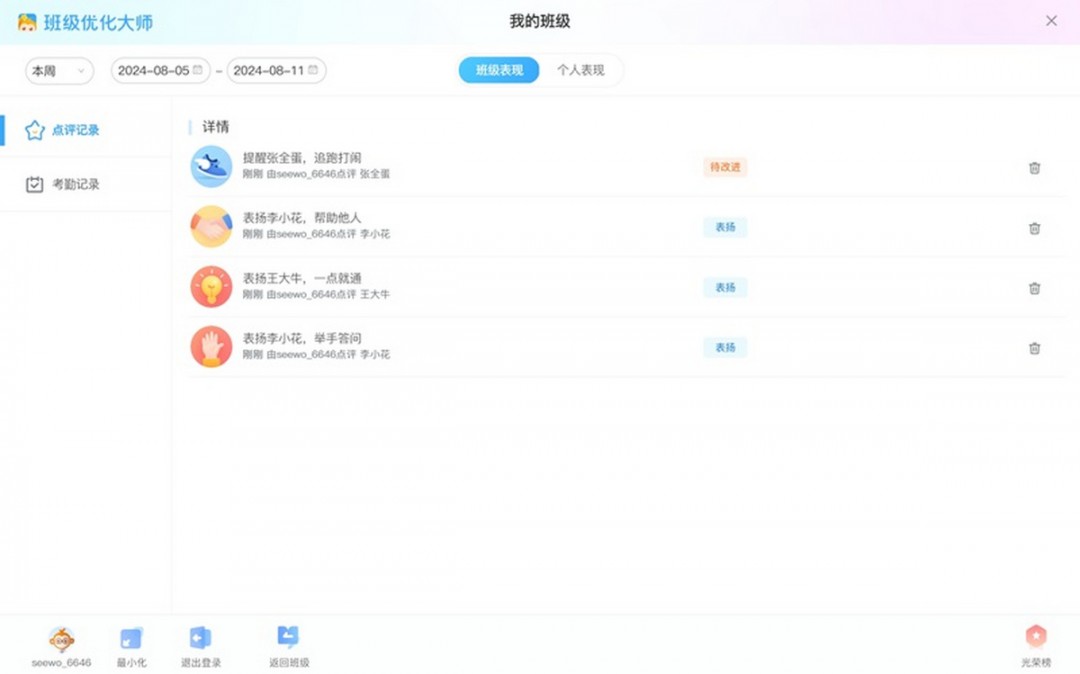Delete the 举手答问 record with its trash icon
Image resolution: width=1080 pixels, height=674 pixels.
(x=1034, y=348)
